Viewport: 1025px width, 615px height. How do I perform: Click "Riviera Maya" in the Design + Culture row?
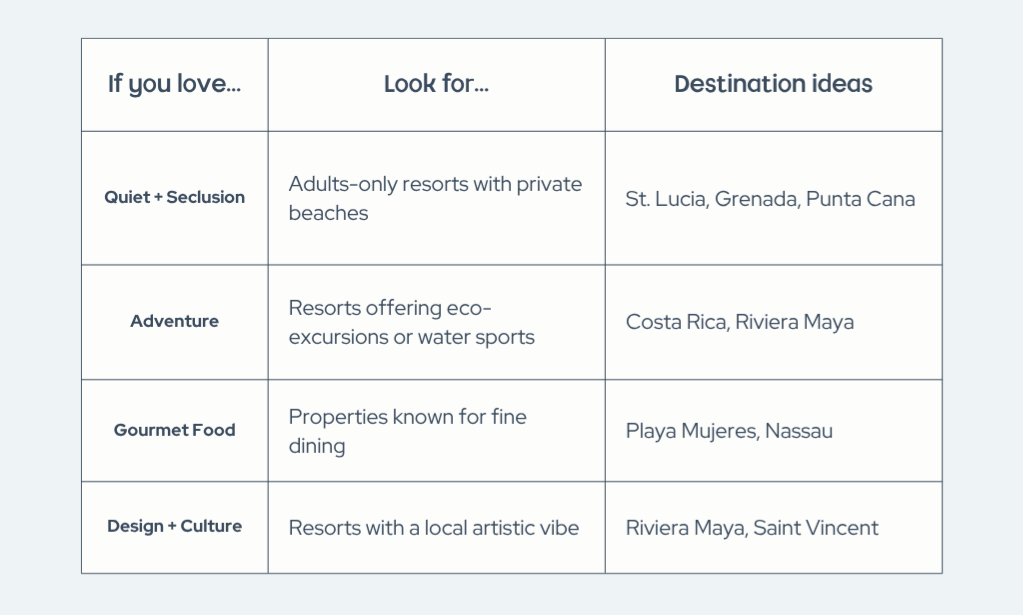pyautogui.click(x=684, y=527)
